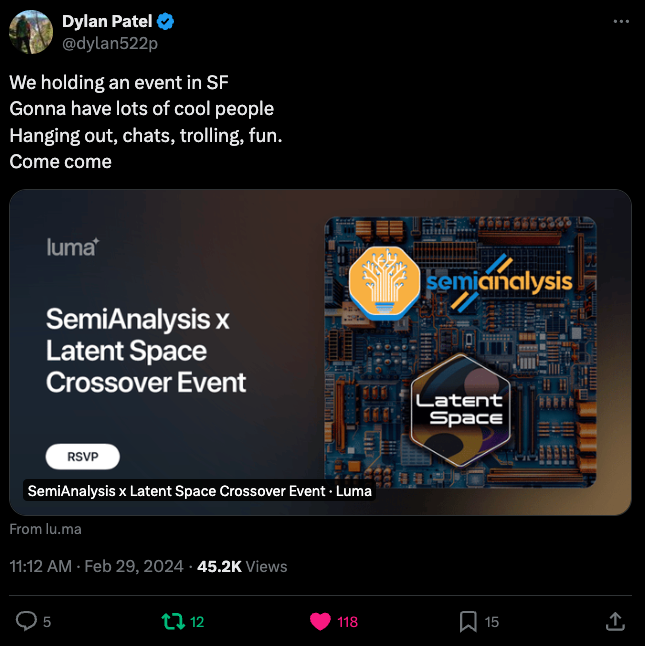Image resolution: width=645 pixels, height=646 pixels.
Task: Open the Dylan Patel display name link
Action: click(x=107, y=21)
